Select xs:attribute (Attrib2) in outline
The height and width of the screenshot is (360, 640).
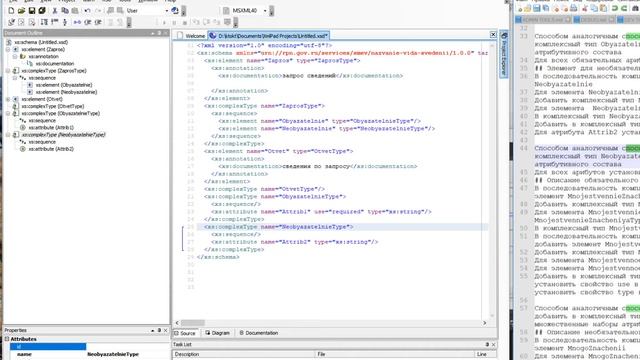point(51,149)
